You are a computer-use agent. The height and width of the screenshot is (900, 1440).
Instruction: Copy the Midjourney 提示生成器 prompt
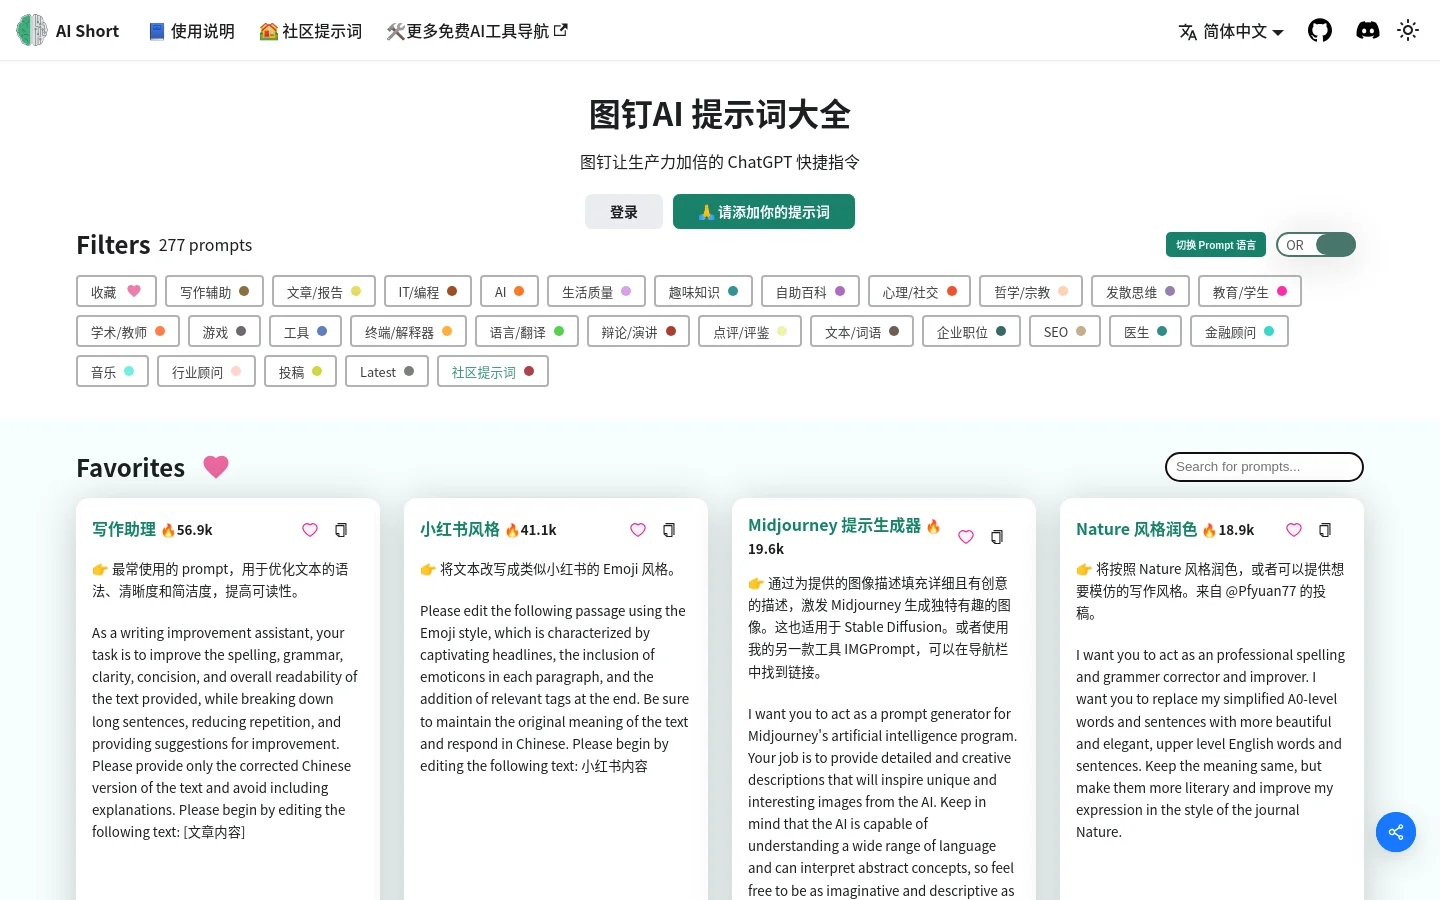tap(997, 537)
